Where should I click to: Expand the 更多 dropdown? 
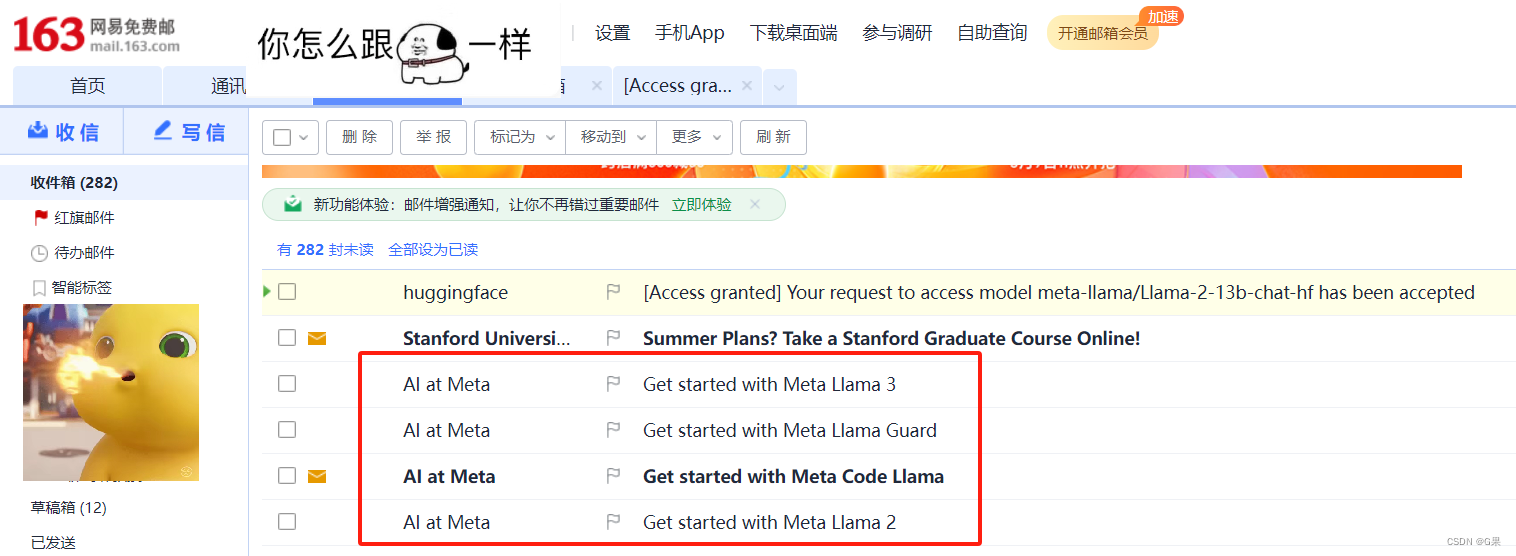695,137
